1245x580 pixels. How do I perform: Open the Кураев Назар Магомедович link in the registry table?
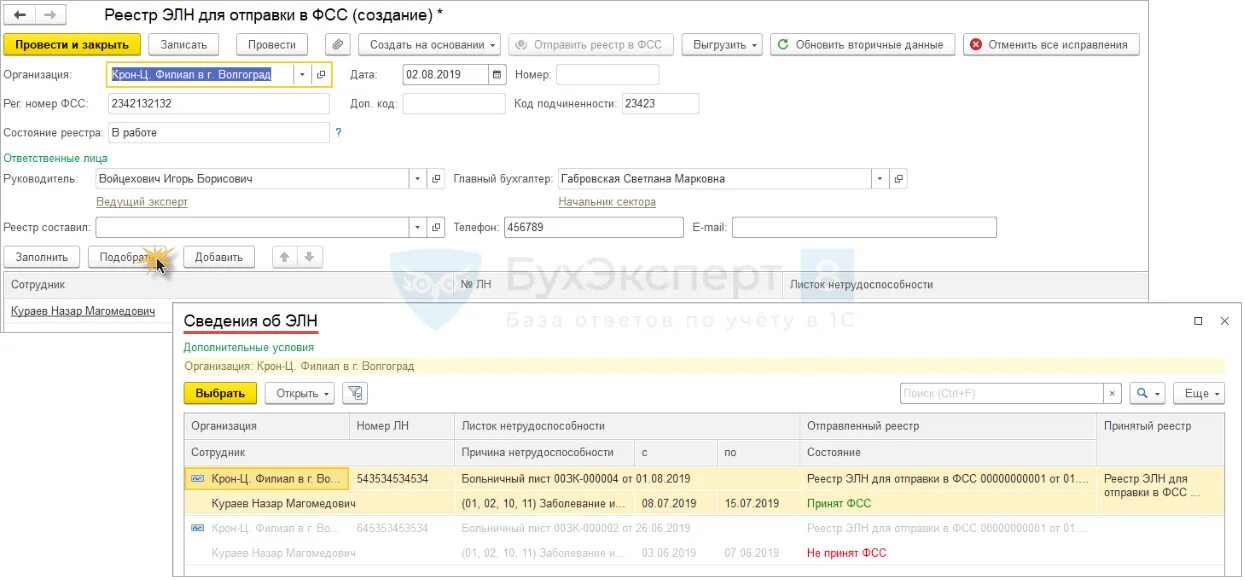83,311
